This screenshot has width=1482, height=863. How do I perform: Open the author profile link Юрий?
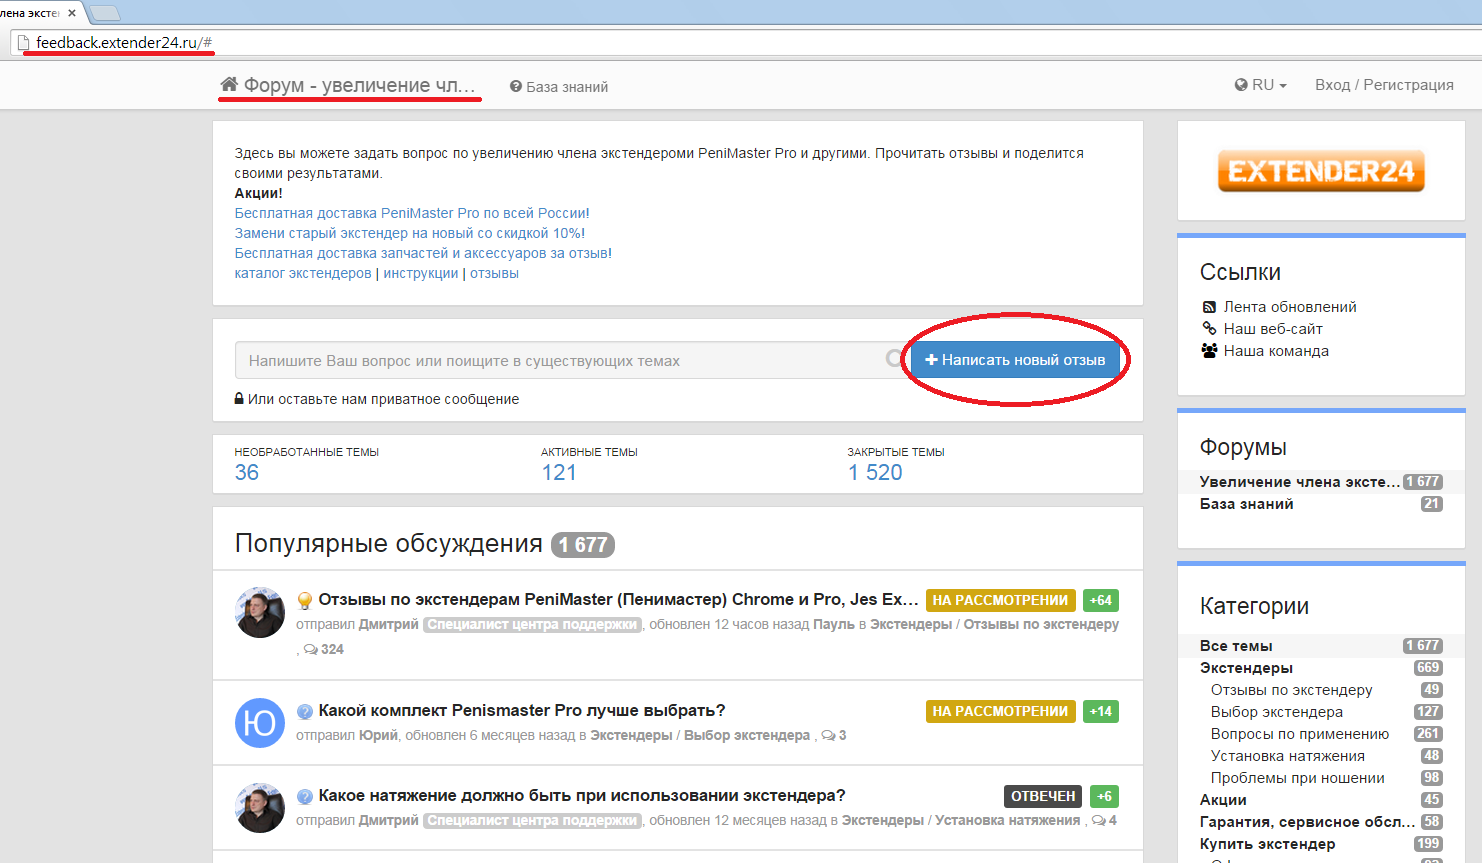(x=378, y=735)
